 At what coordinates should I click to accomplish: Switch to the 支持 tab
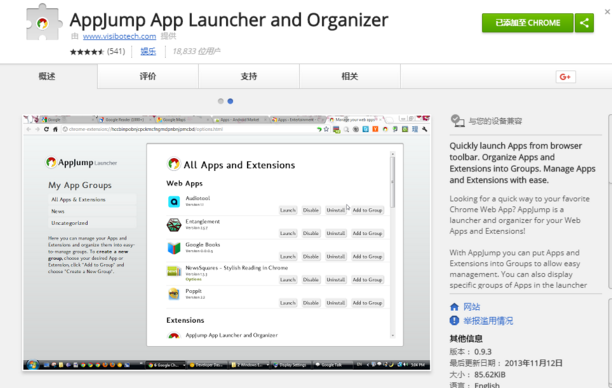tap(249, 76)
